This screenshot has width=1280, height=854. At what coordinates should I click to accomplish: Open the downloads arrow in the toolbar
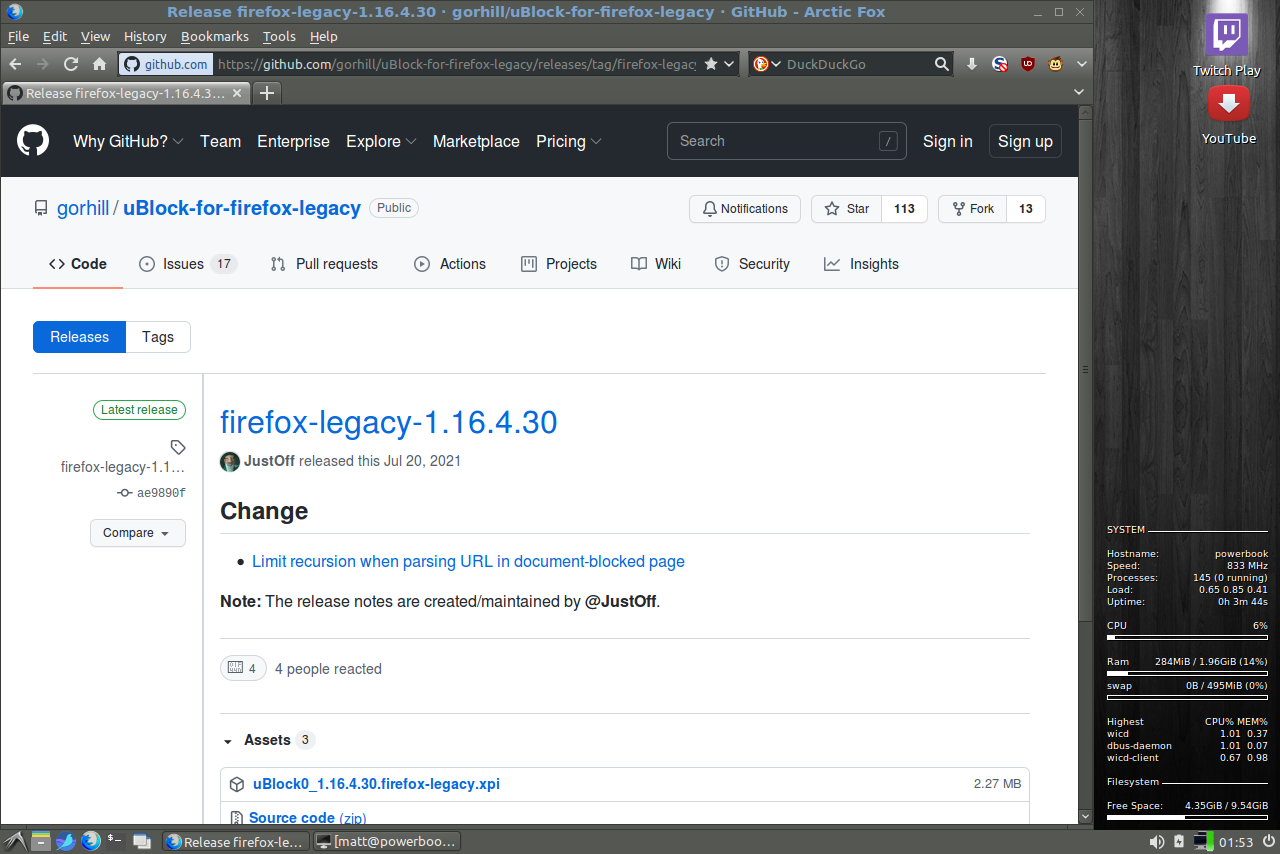(972, 64)
